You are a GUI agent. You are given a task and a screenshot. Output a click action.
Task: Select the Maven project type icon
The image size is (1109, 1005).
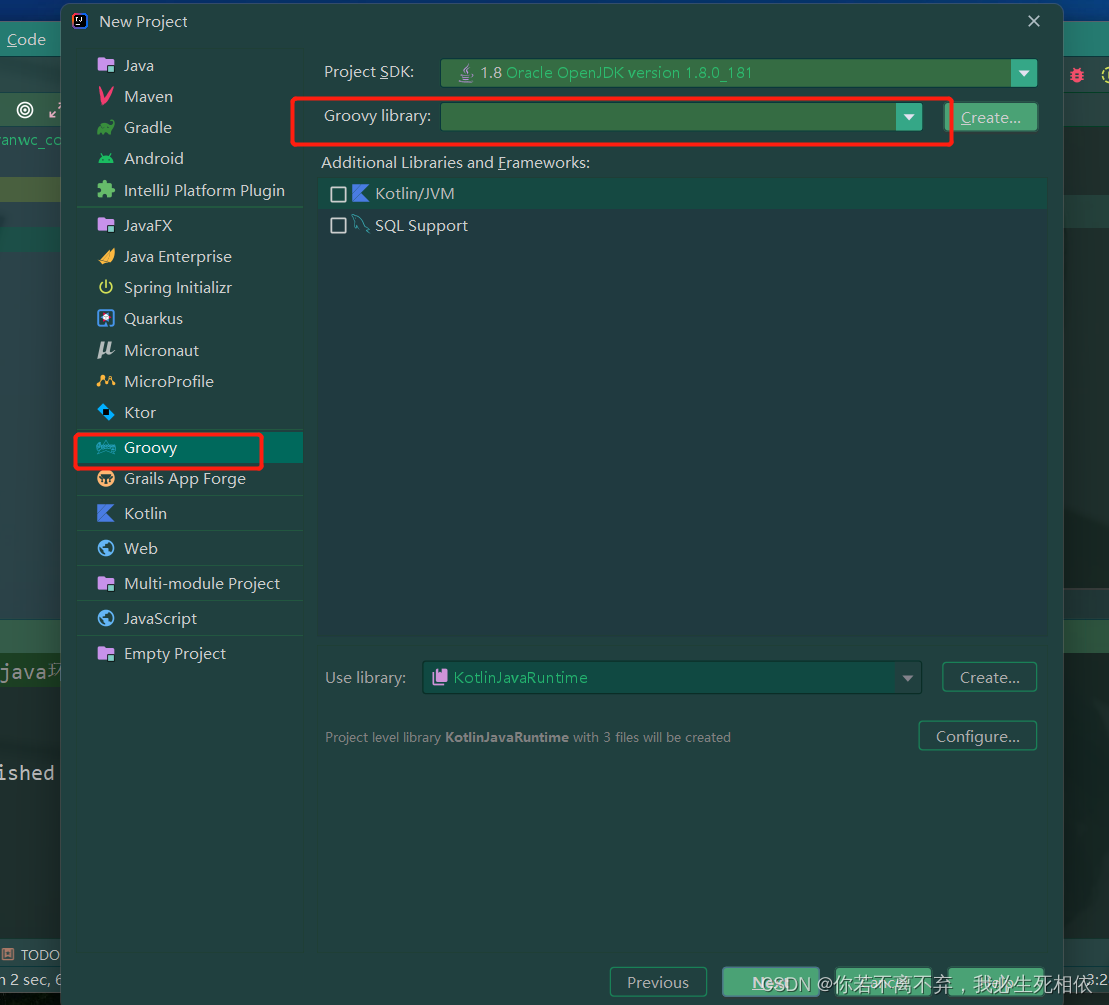106,96
